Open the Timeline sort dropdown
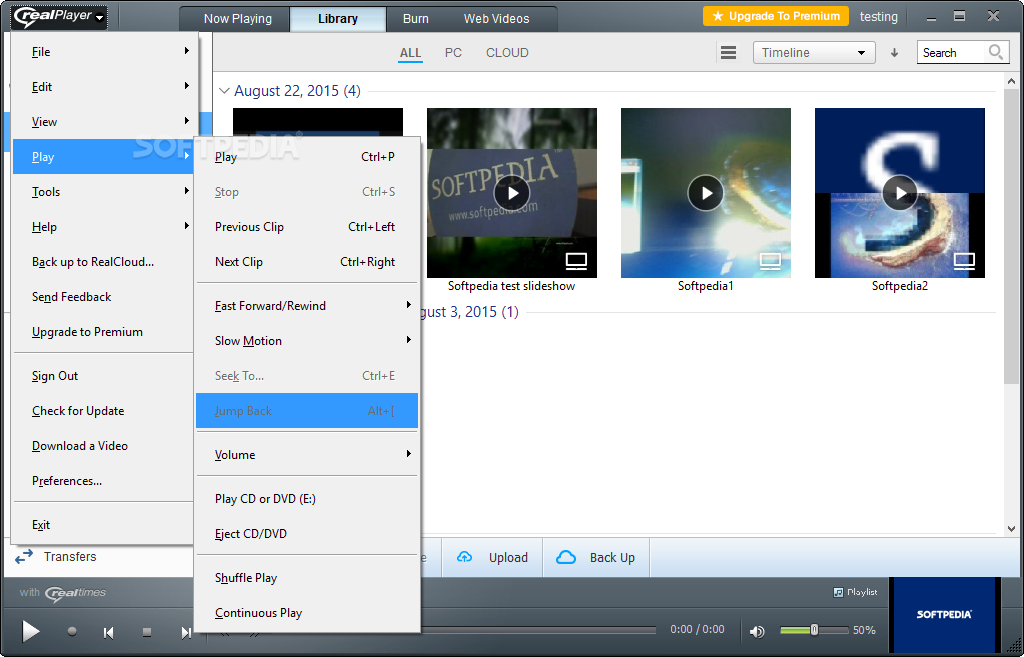The image size is (1024, 657). (x=814, y=53)
